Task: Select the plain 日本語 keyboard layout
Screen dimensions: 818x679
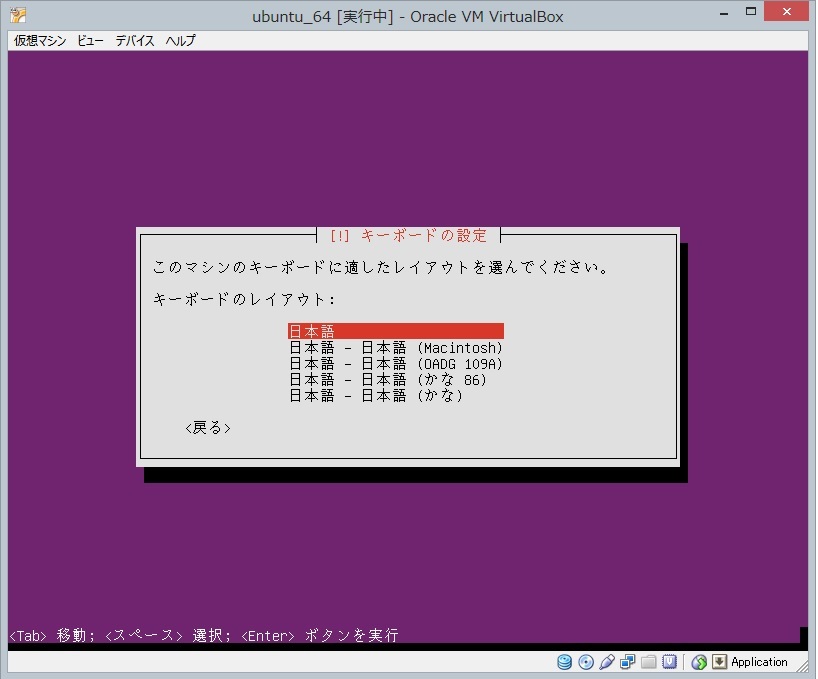Action: [395, 331]
